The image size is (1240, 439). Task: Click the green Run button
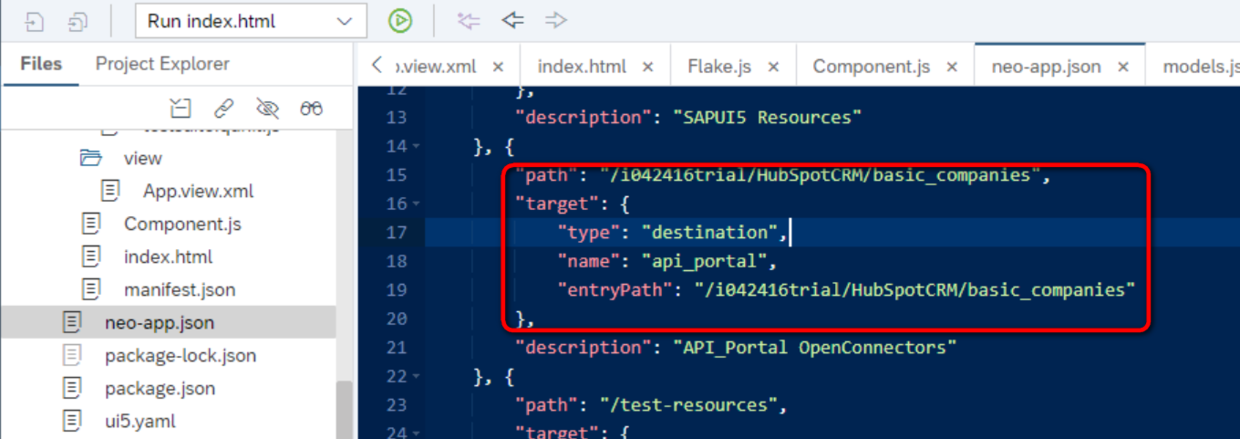[400, 20]
